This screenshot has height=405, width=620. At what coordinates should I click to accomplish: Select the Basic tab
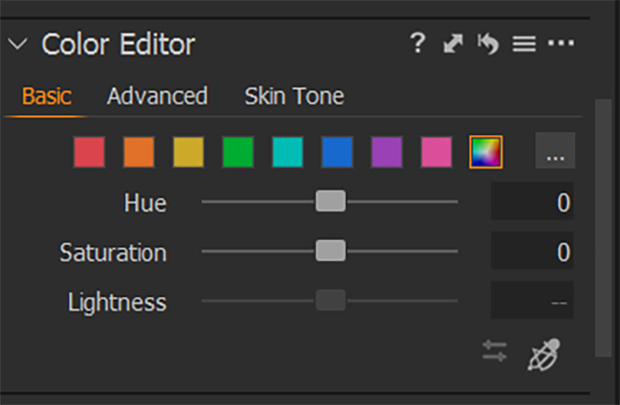pyautogui.click(x=47, y=96)
